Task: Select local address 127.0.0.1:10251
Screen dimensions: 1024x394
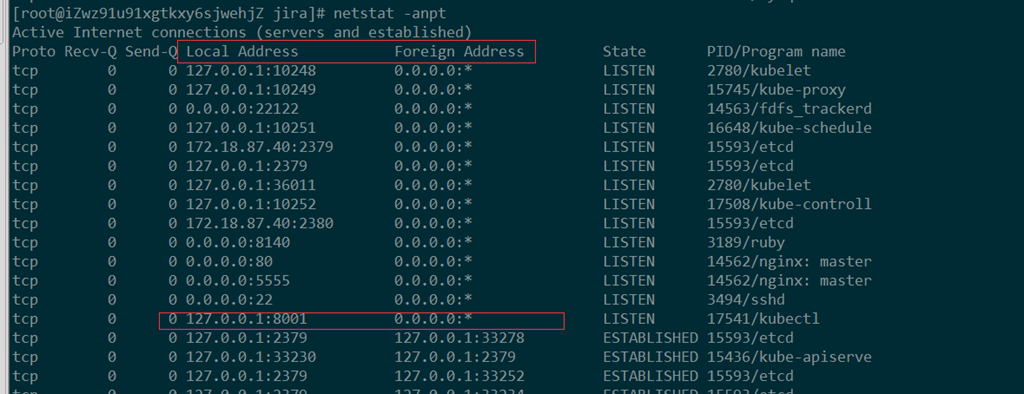Action: click(251, 128)
